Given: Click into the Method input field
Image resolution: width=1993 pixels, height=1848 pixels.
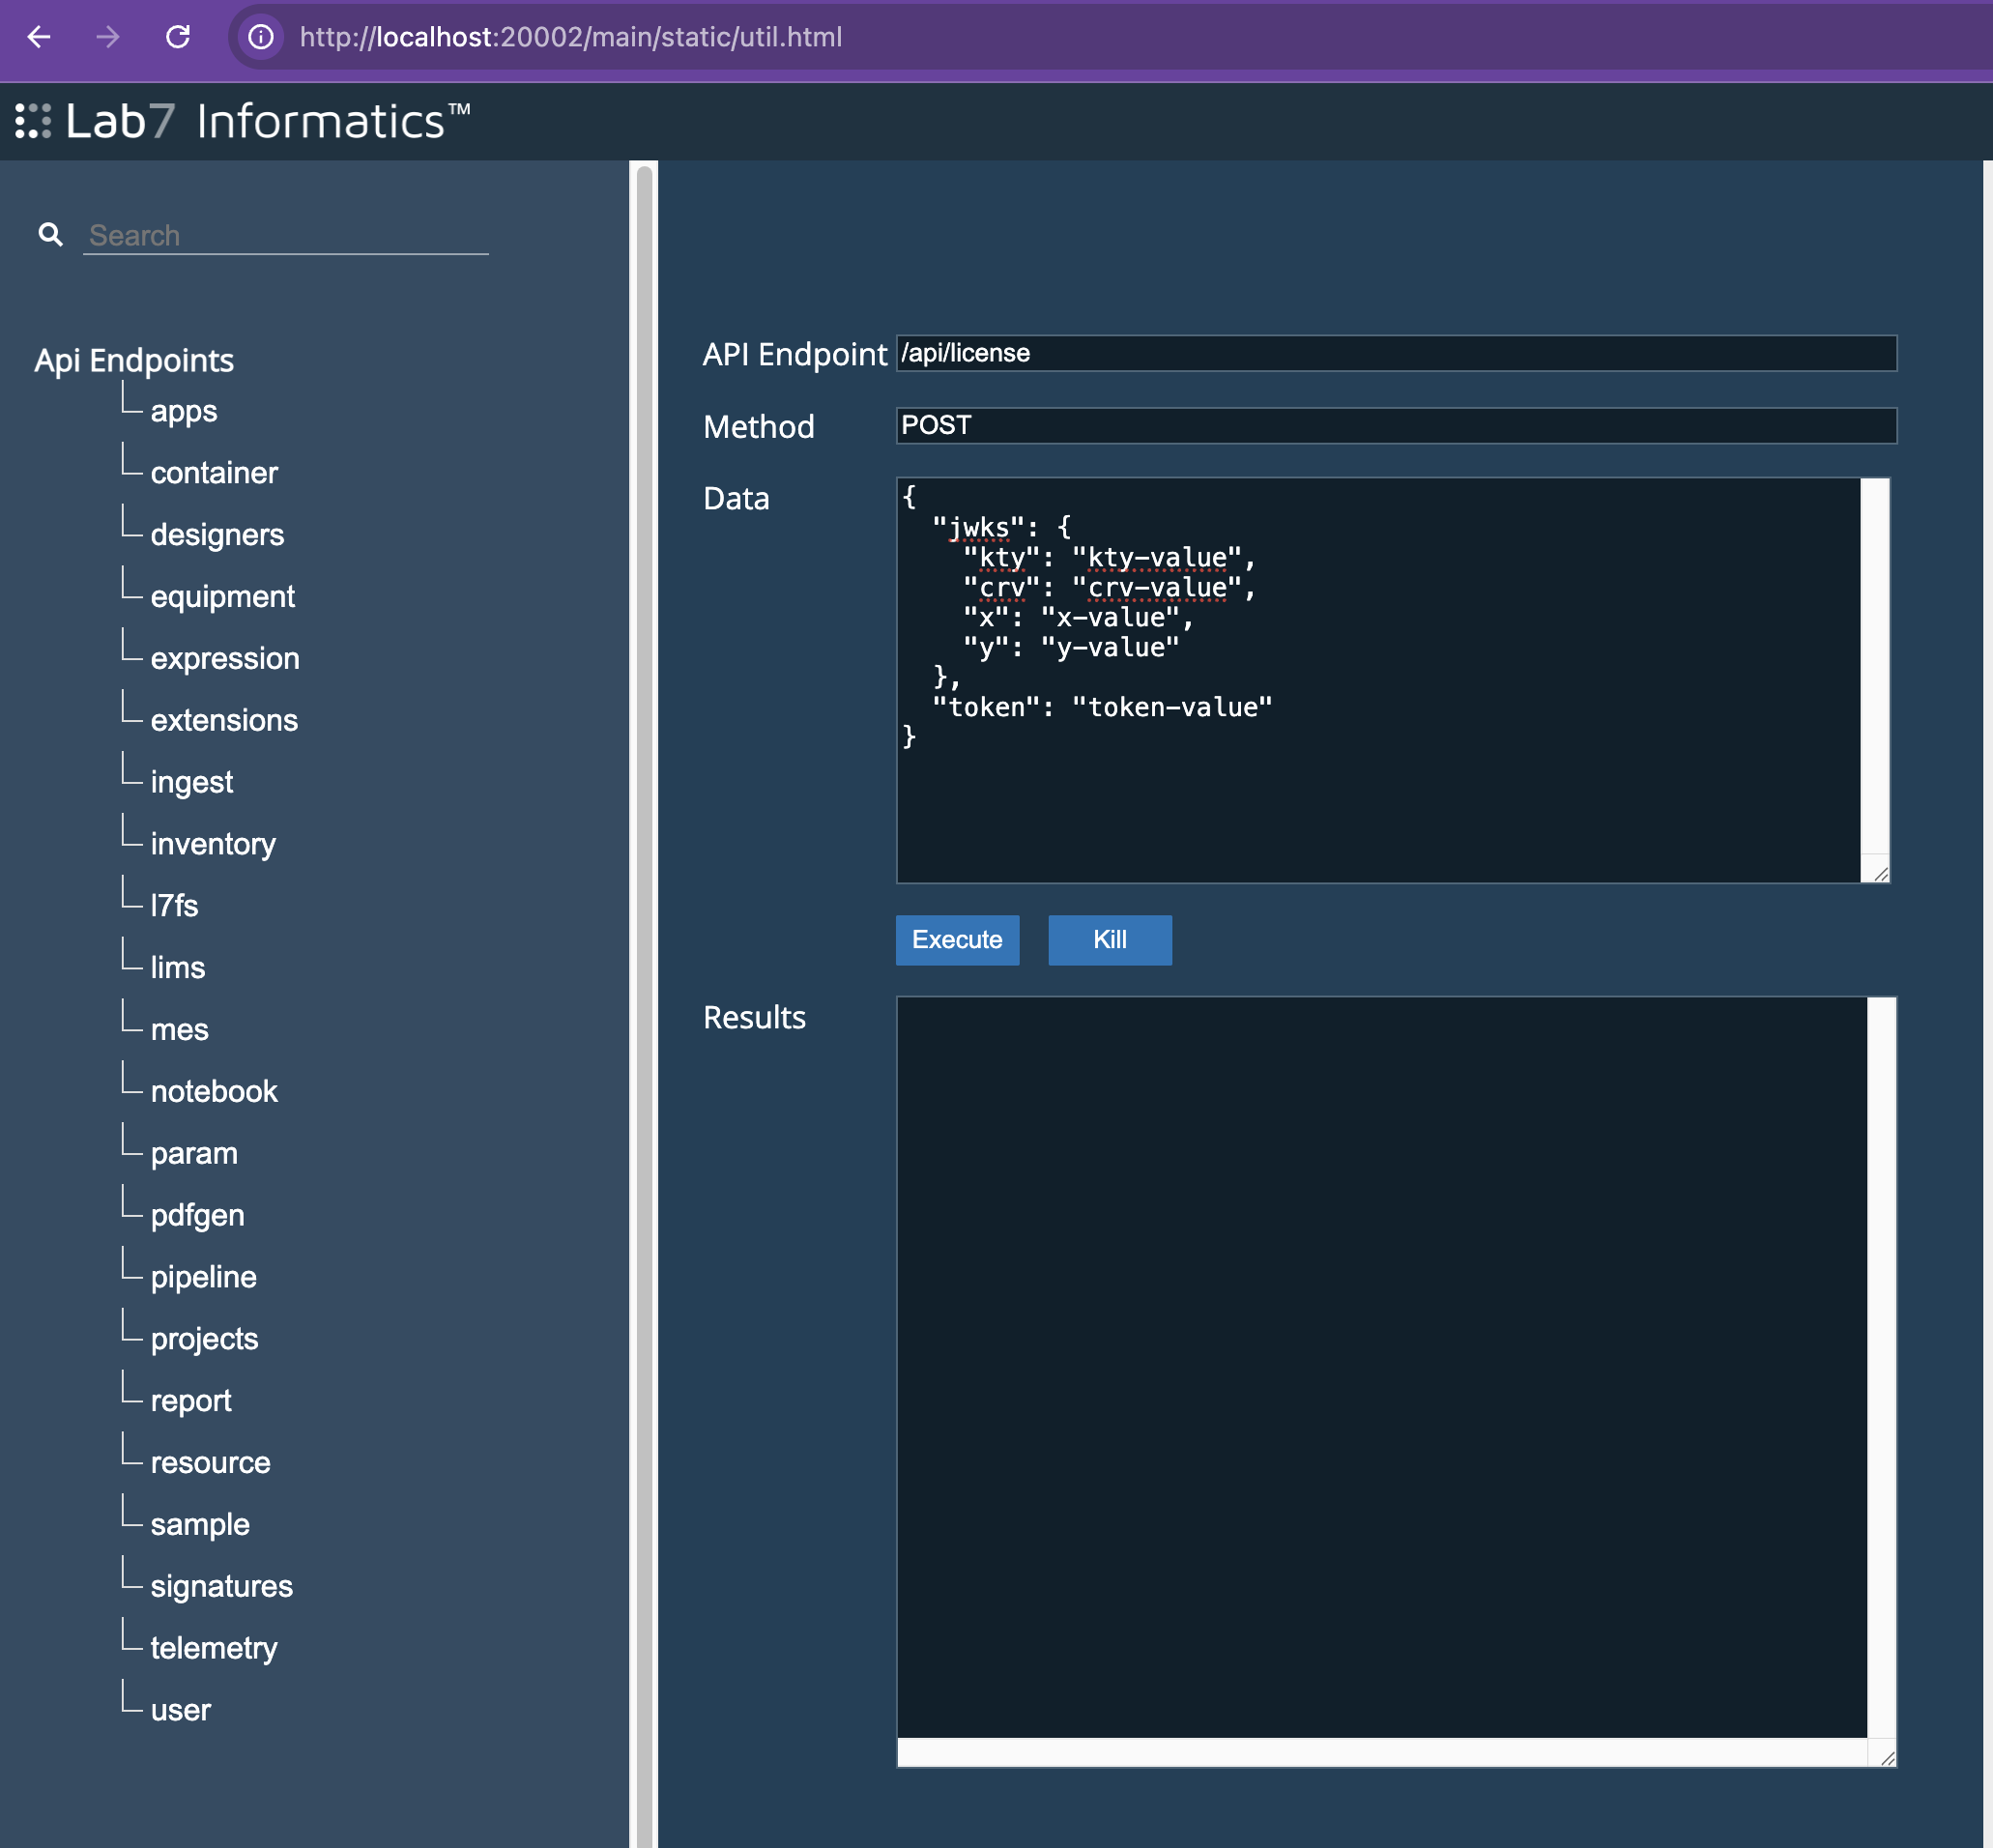Looking at the screenshot, I should tap(1395, 425).
